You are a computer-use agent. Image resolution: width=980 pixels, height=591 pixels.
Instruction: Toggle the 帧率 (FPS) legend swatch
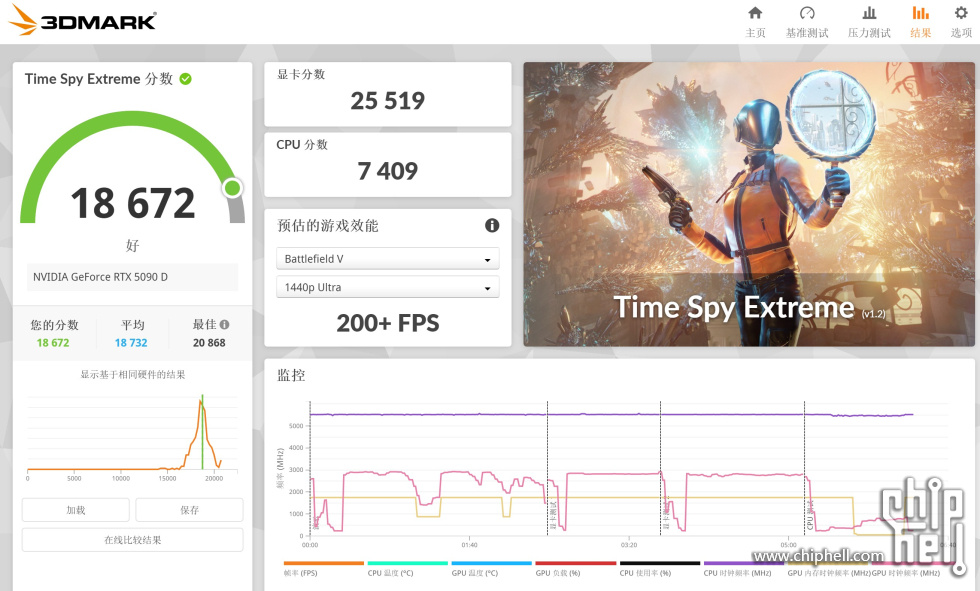click(324, 564)
